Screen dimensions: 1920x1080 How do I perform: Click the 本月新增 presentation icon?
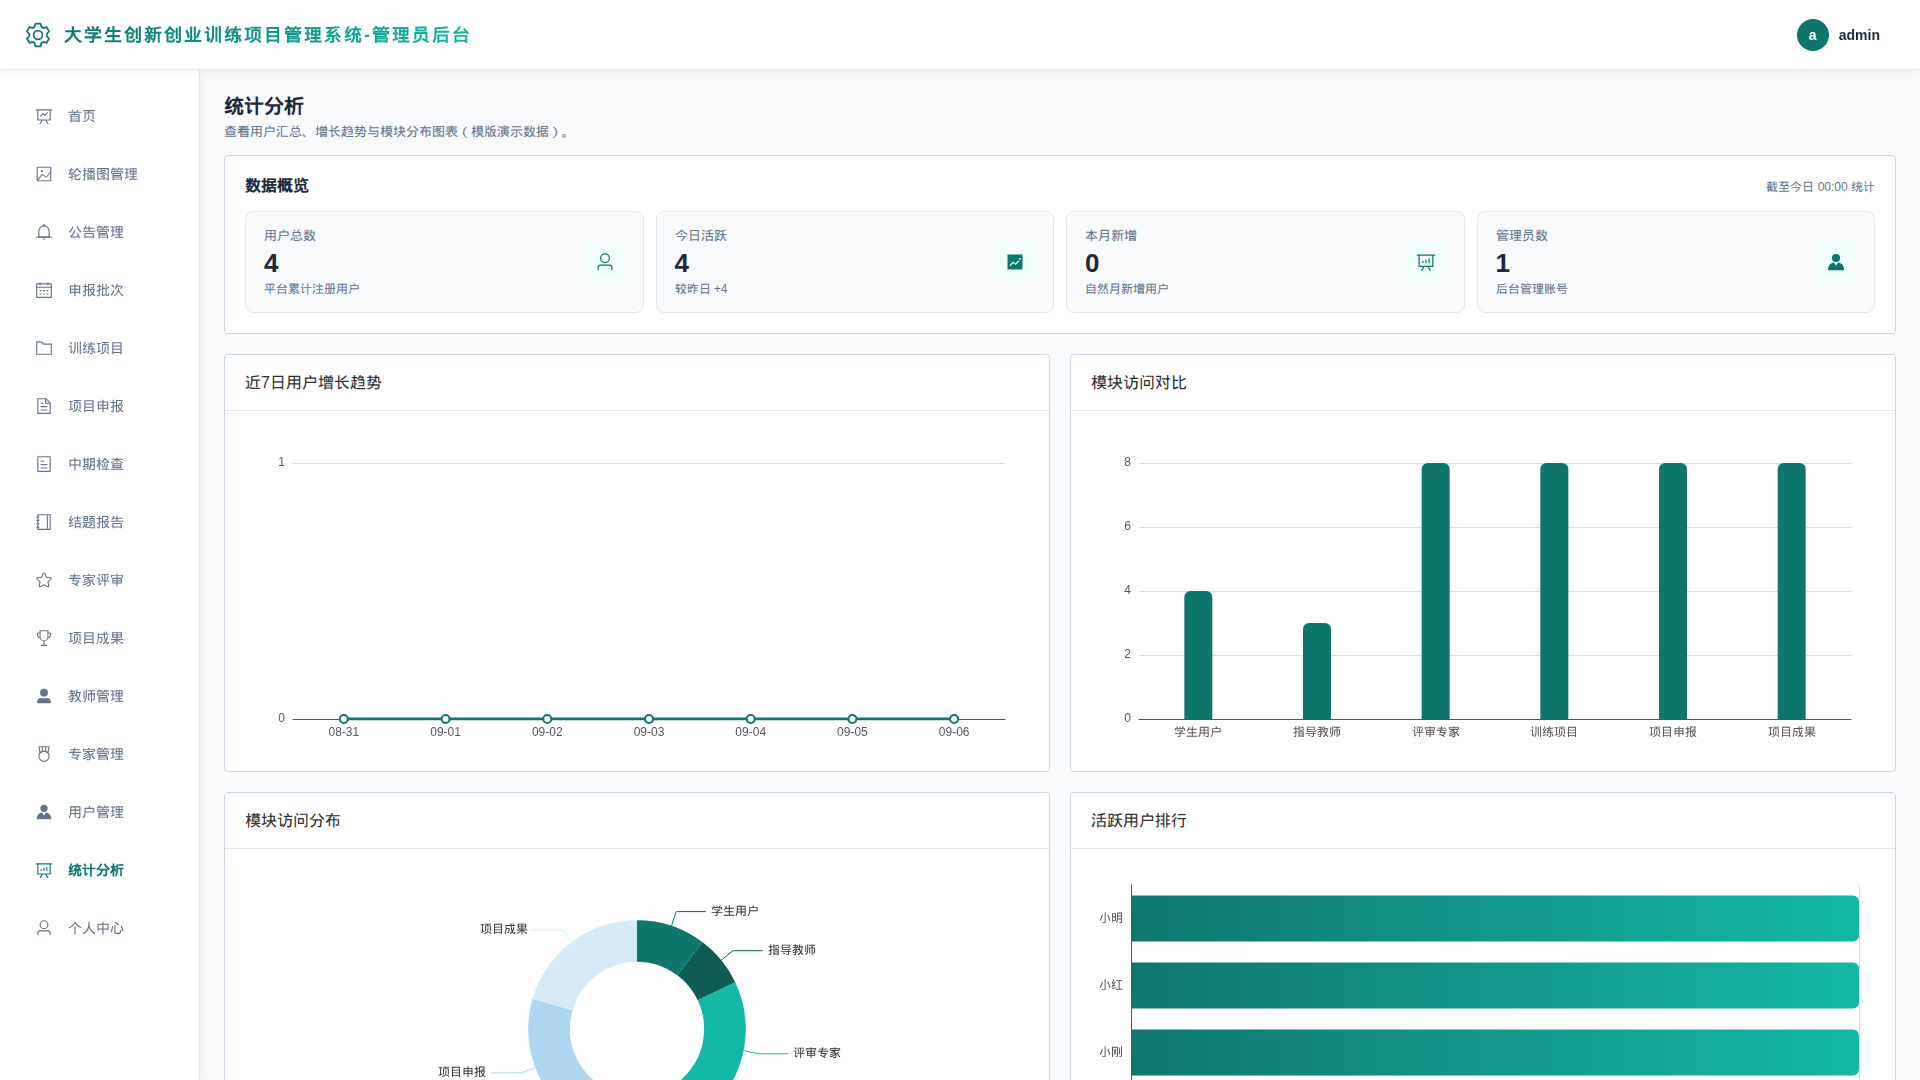click(x=1426, y=262)
